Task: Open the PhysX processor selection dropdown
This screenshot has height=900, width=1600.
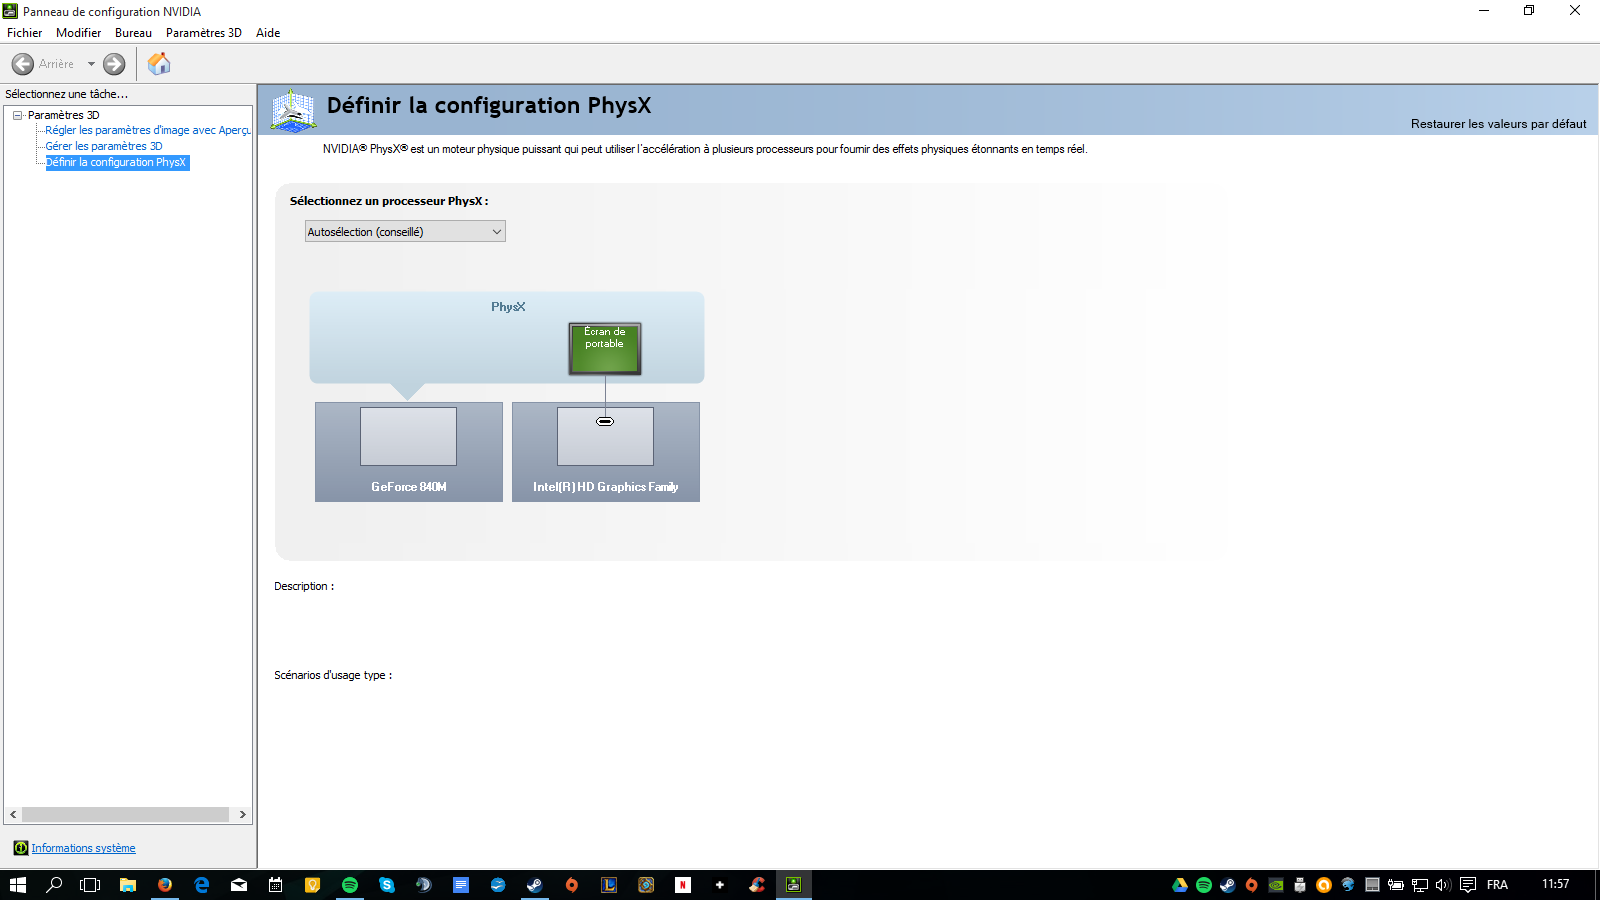Action: (x=405, y=232)
